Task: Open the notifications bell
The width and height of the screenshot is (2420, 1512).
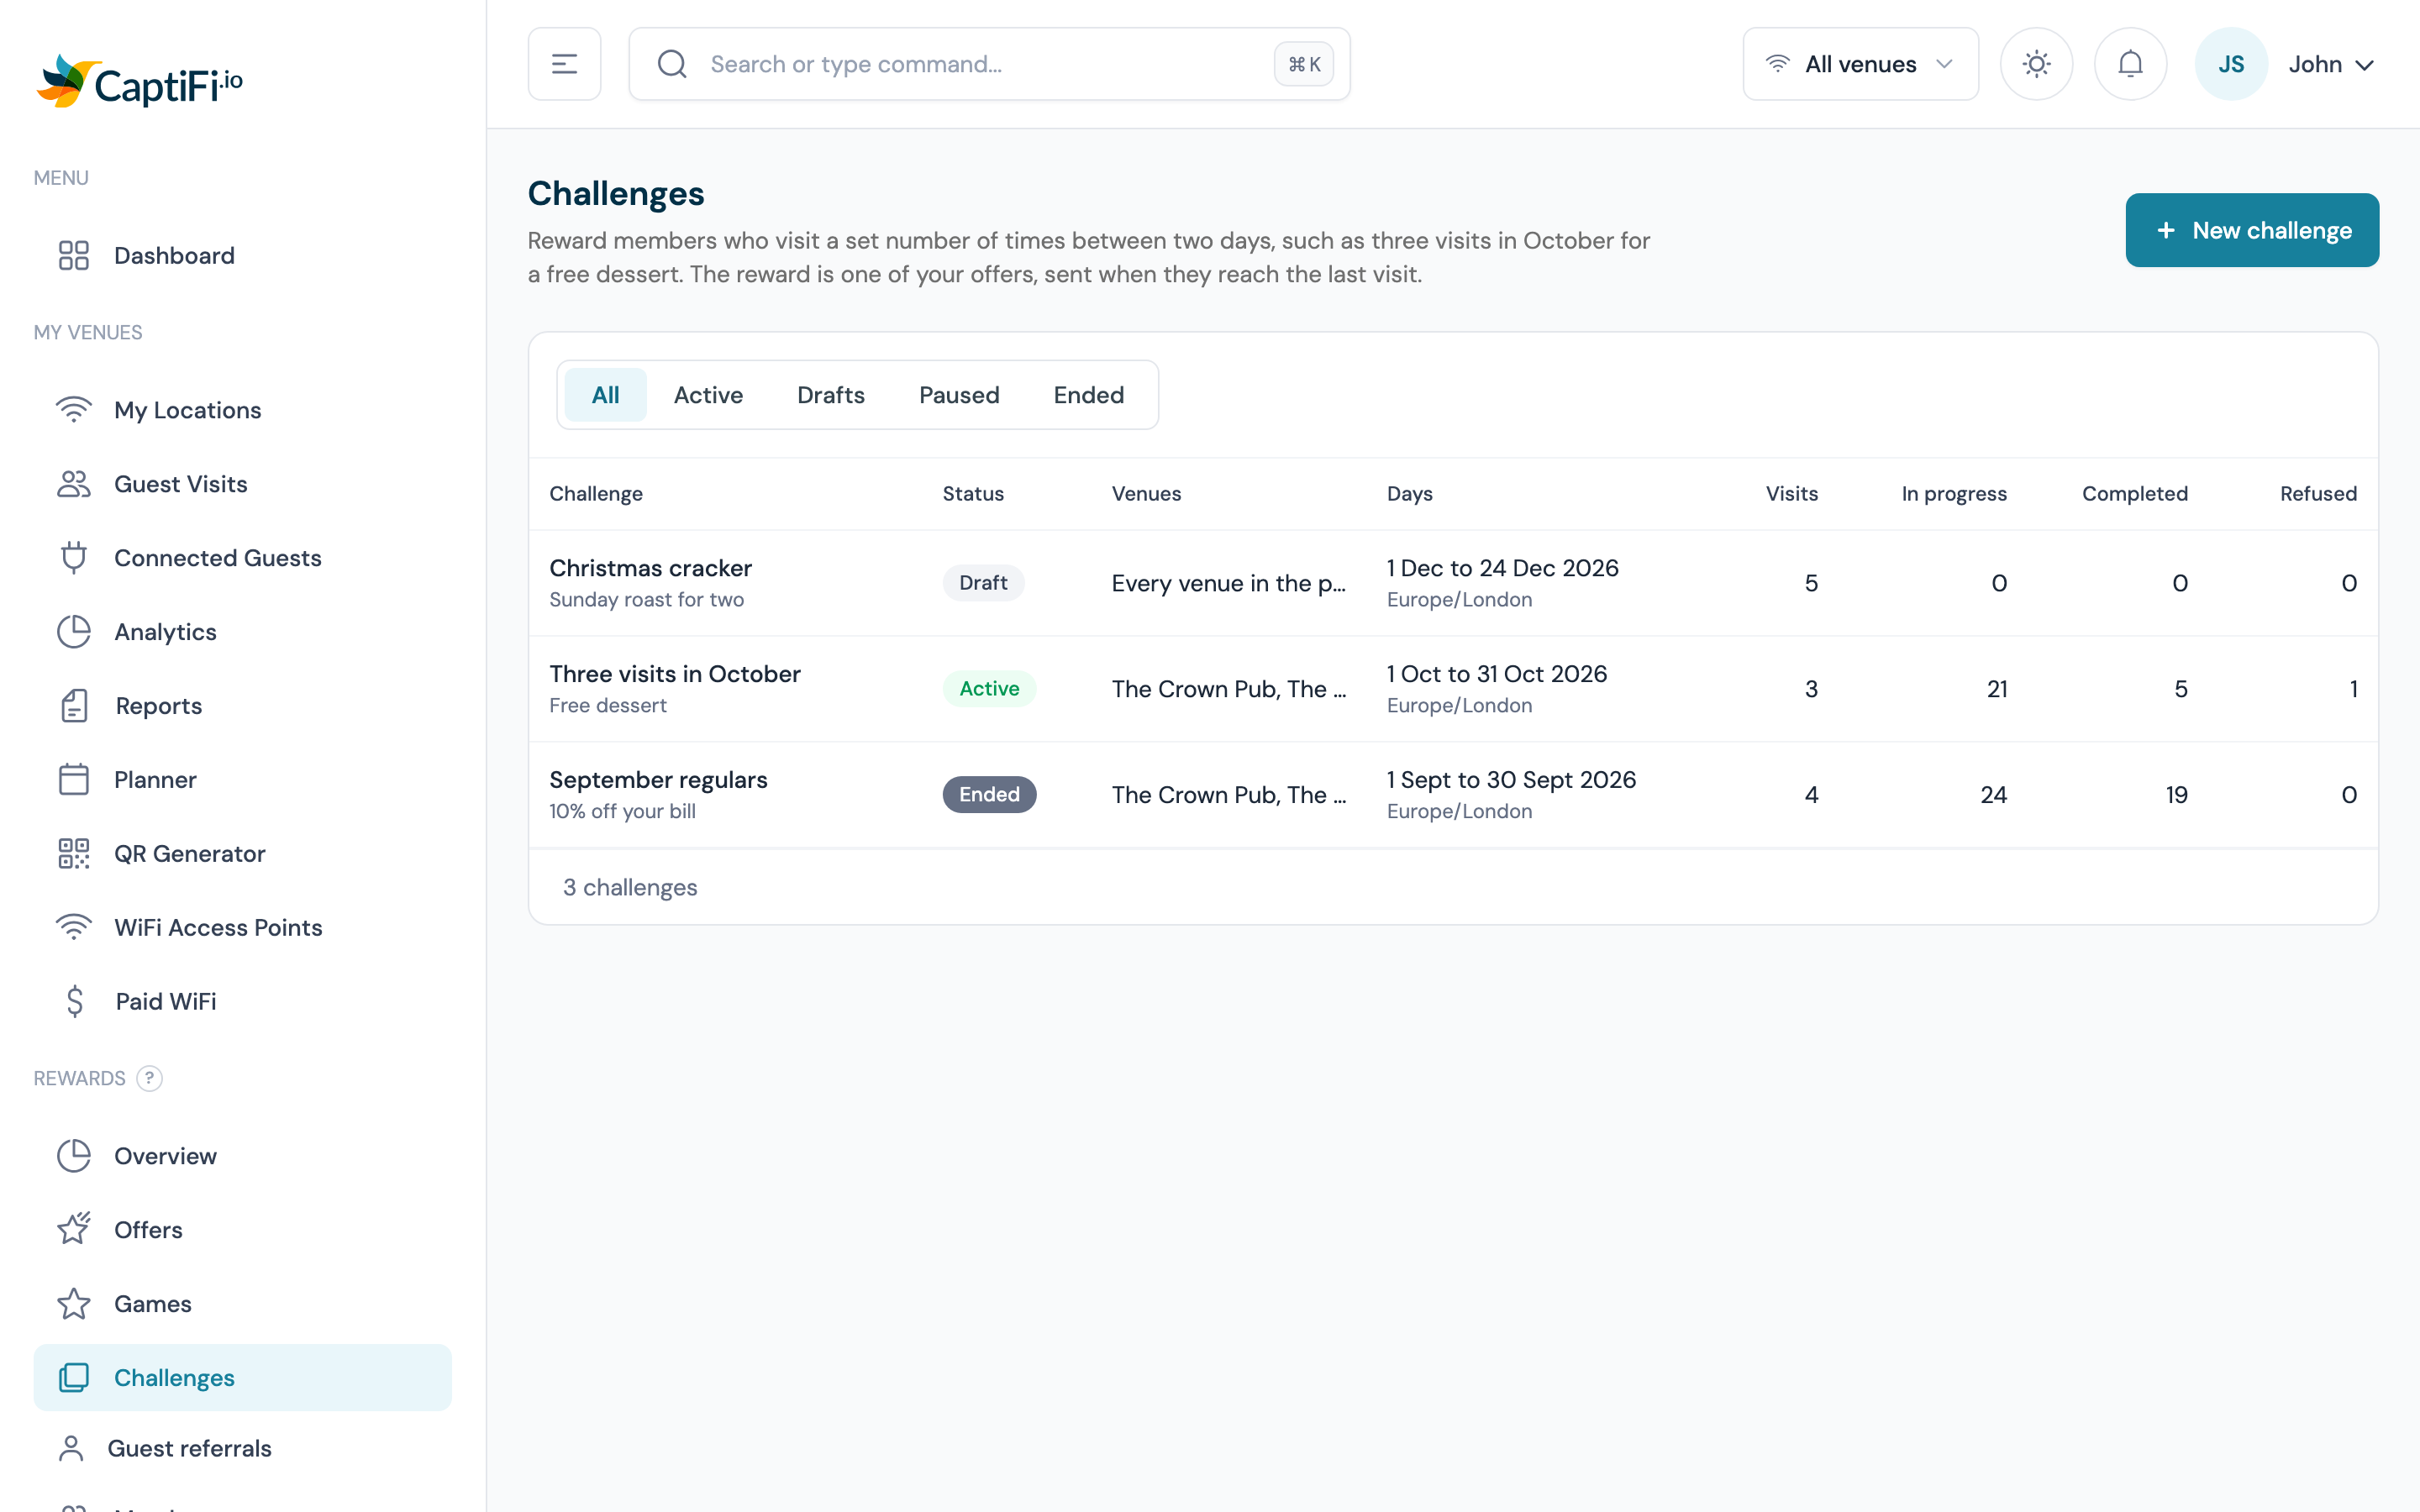Action: coord(2130,64)
